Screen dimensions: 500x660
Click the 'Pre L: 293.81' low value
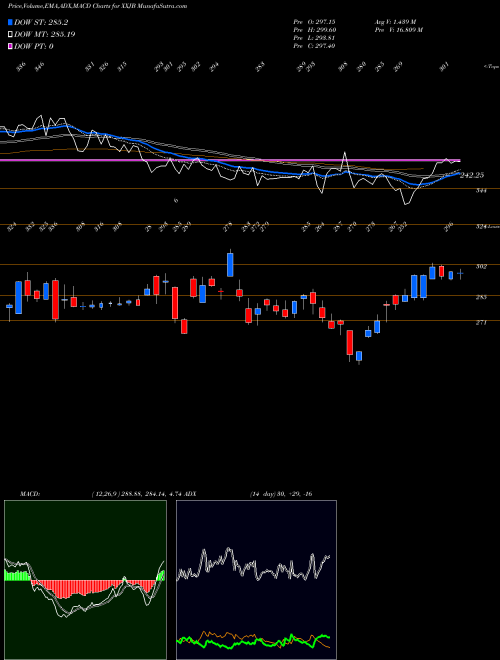(314, 38)
